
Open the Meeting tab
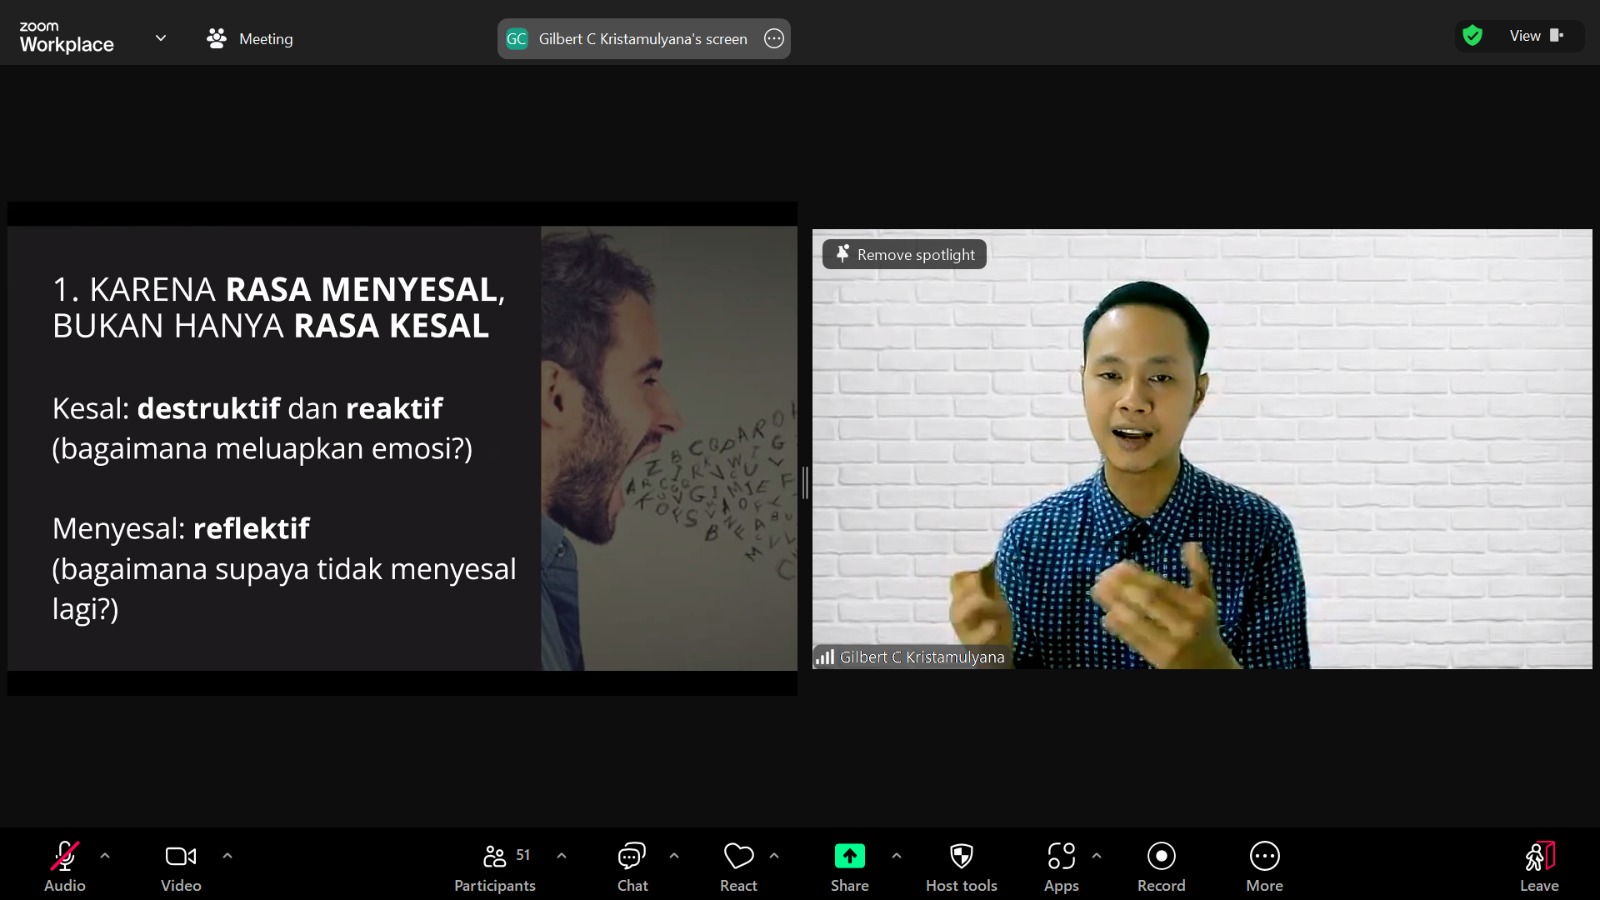(x=250, y=39)
